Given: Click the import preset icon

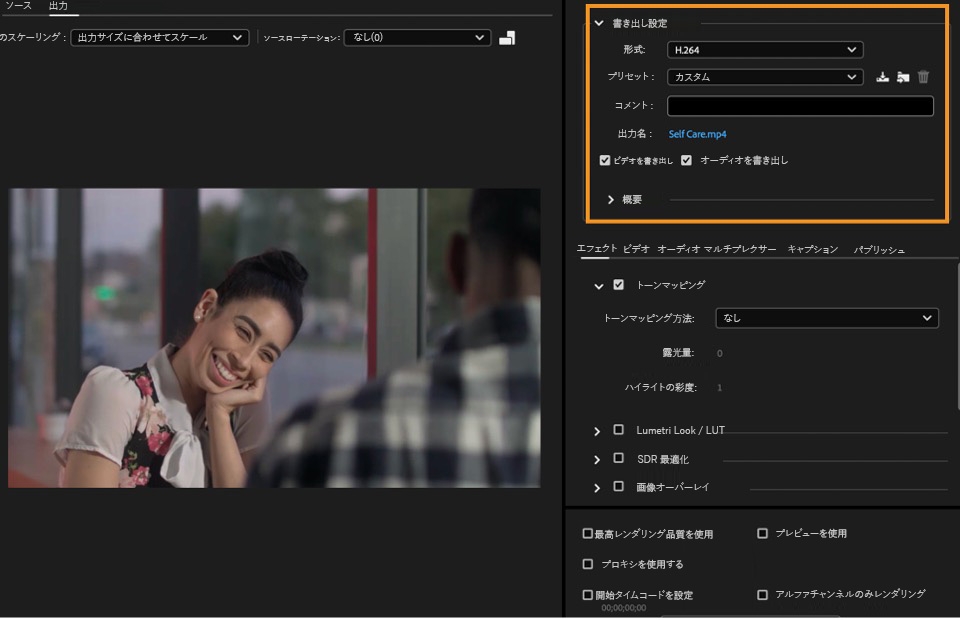Looking at the screenshot, I should [903, 77].
